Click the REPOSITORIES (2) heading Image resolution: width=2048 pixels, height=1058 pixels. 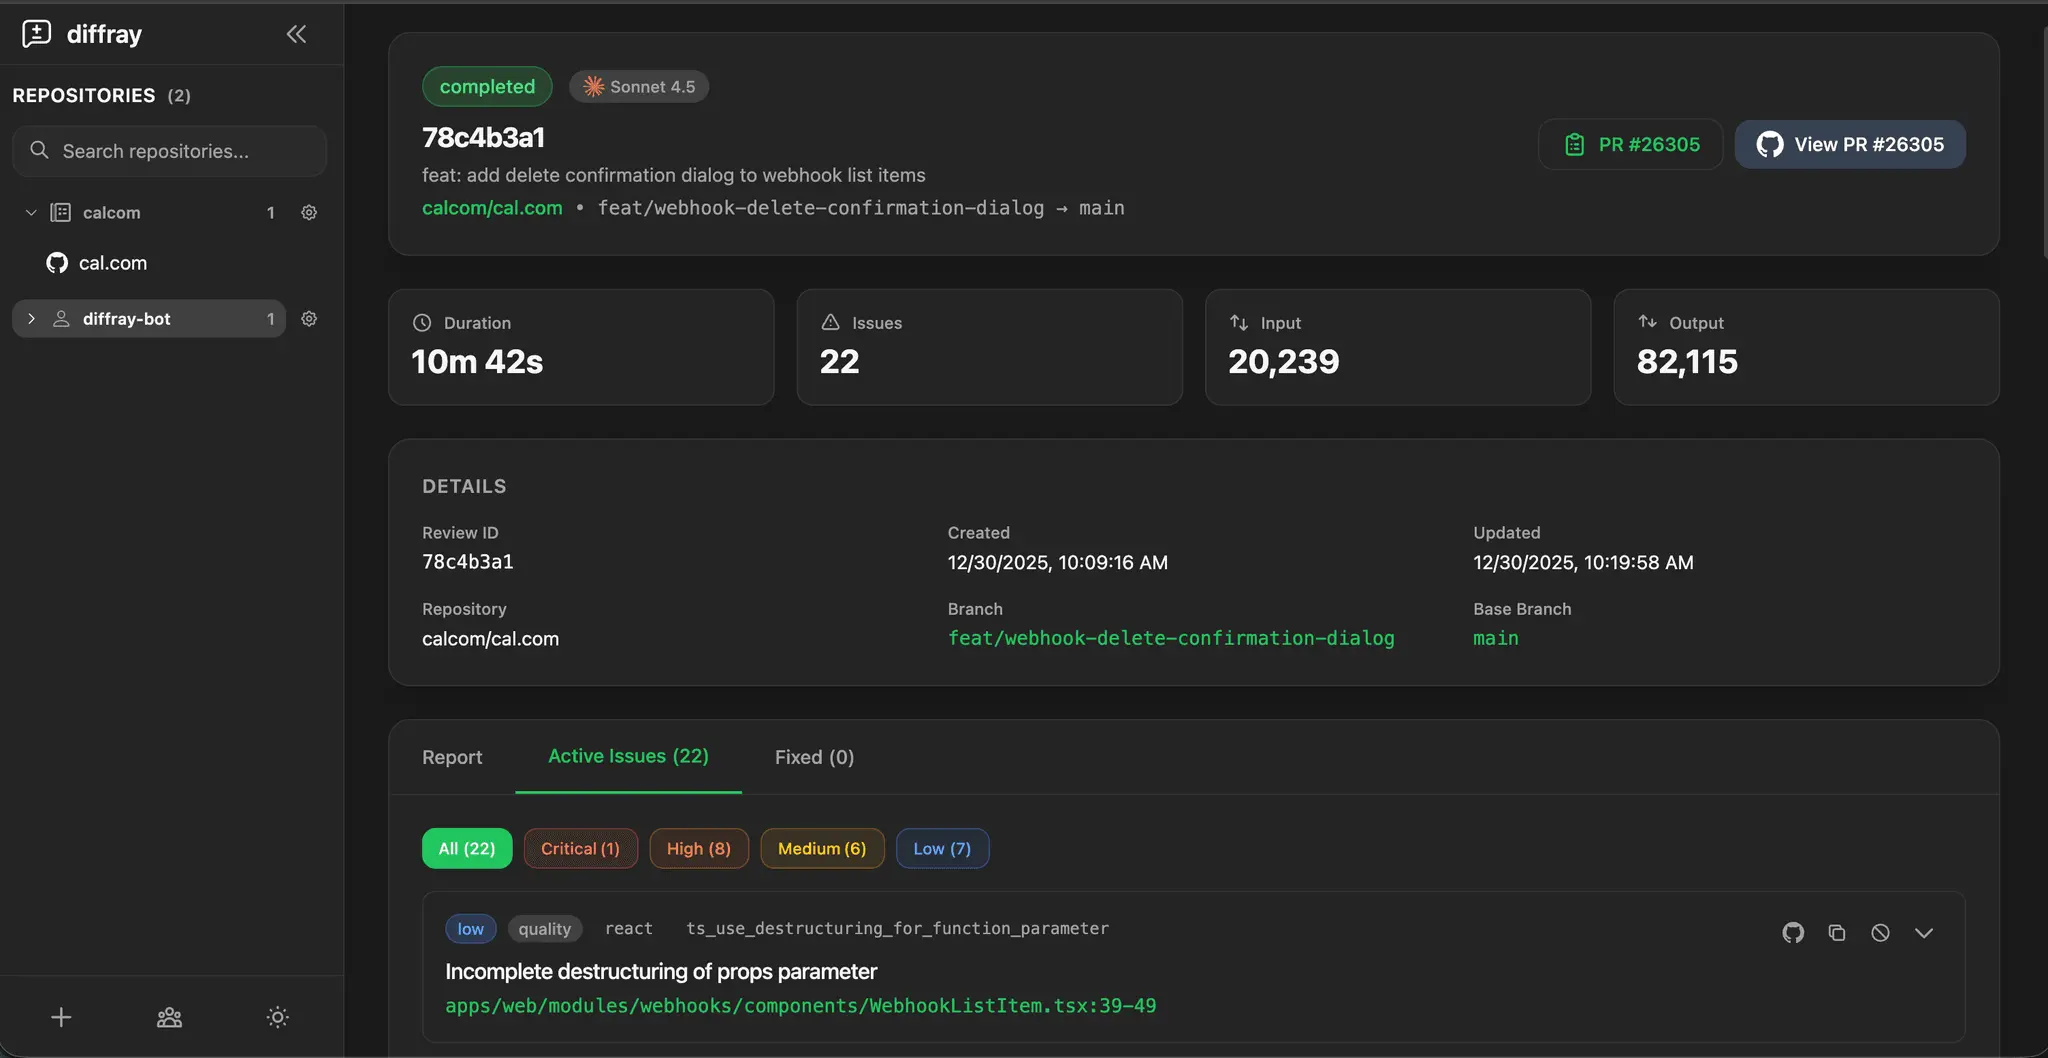(x=101, y=95)
